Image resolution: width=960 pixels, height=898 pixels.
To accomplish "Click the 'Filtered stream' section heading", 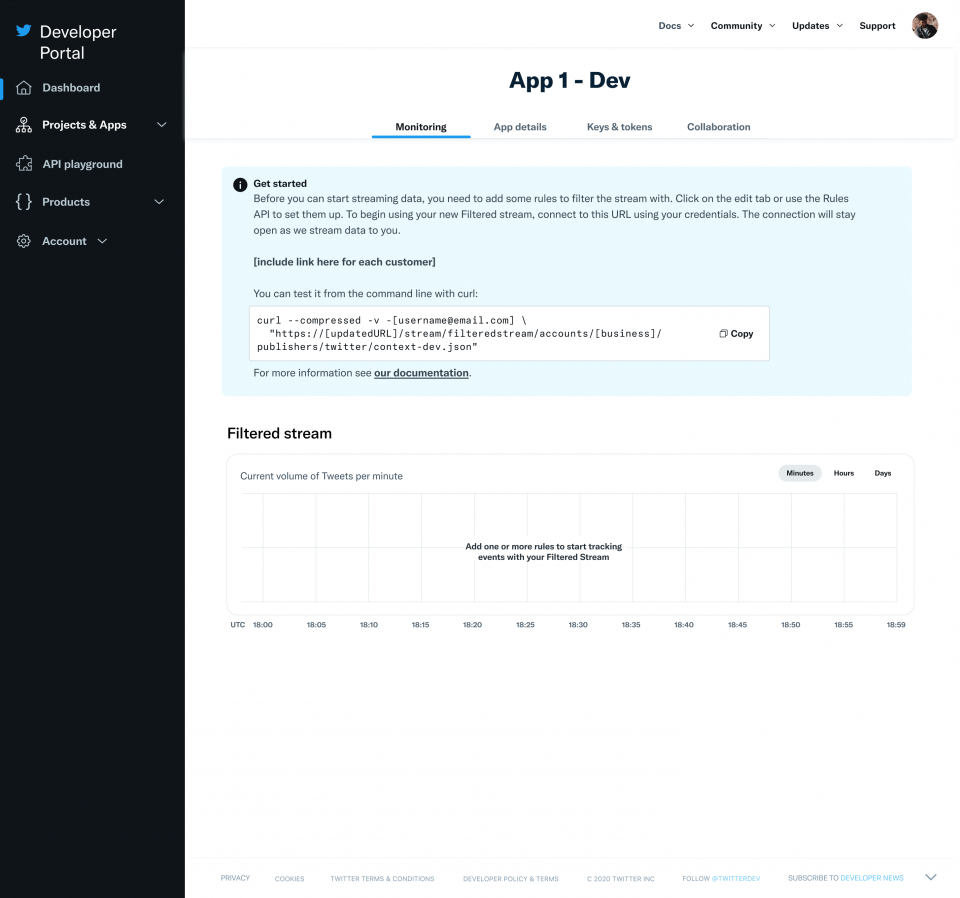I will (x=279, y=433).
